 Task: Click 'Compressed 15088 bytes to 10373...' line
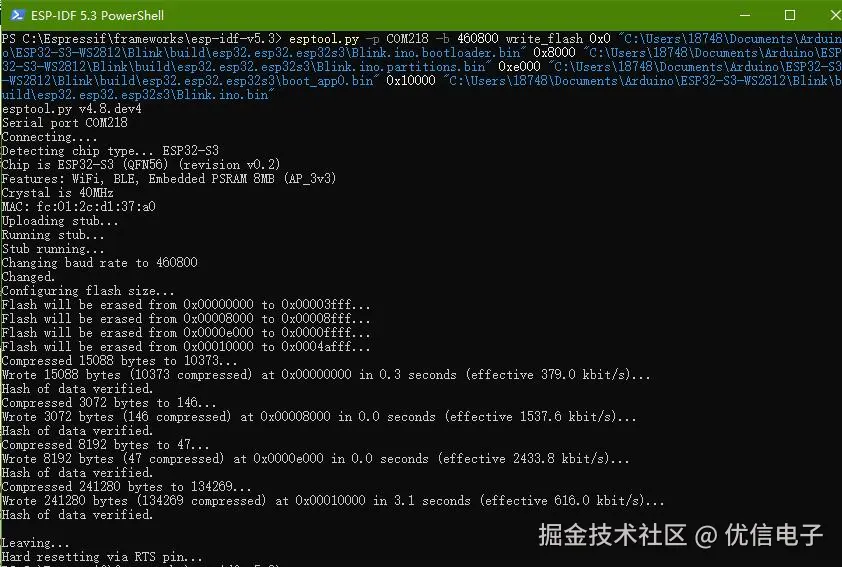point(119,361)
